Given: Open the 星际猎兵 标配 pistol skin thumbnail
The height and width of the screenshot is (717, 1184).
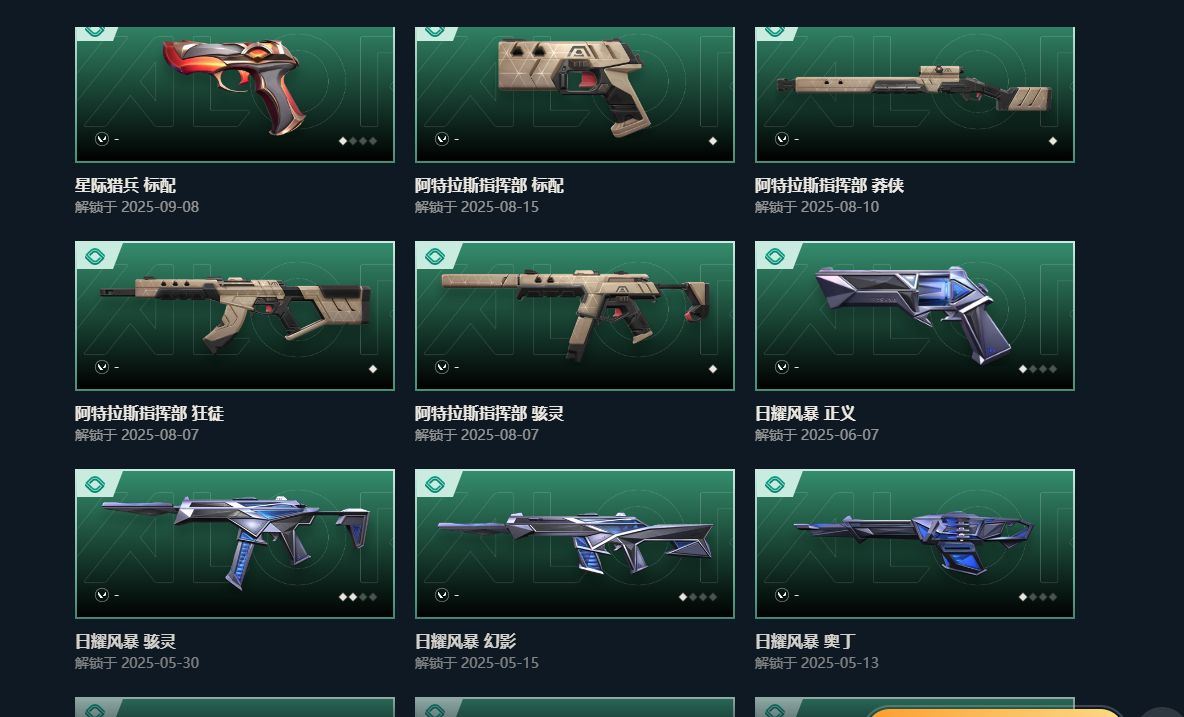Looking at the screenshot, I should (x=235, y=94).
